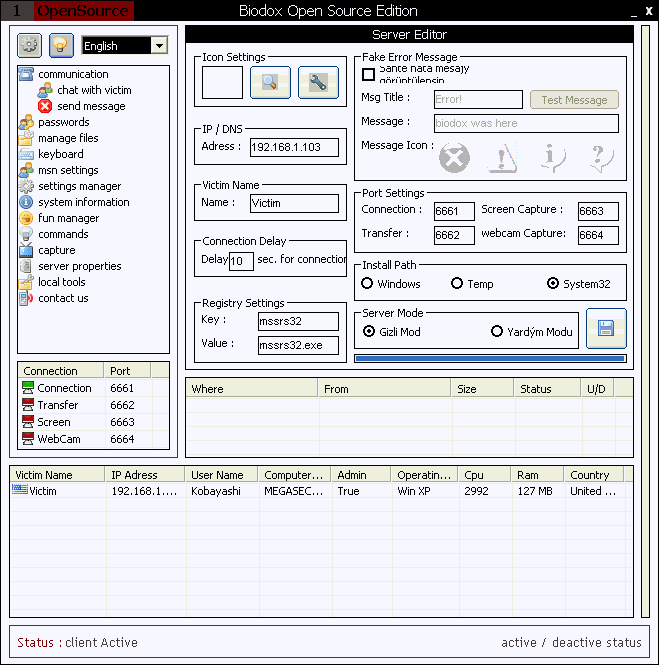Toggle the Fake Error Message checkbox
Image resolution: width=659 pixels, height=665 pixels.
pos(368,74)
